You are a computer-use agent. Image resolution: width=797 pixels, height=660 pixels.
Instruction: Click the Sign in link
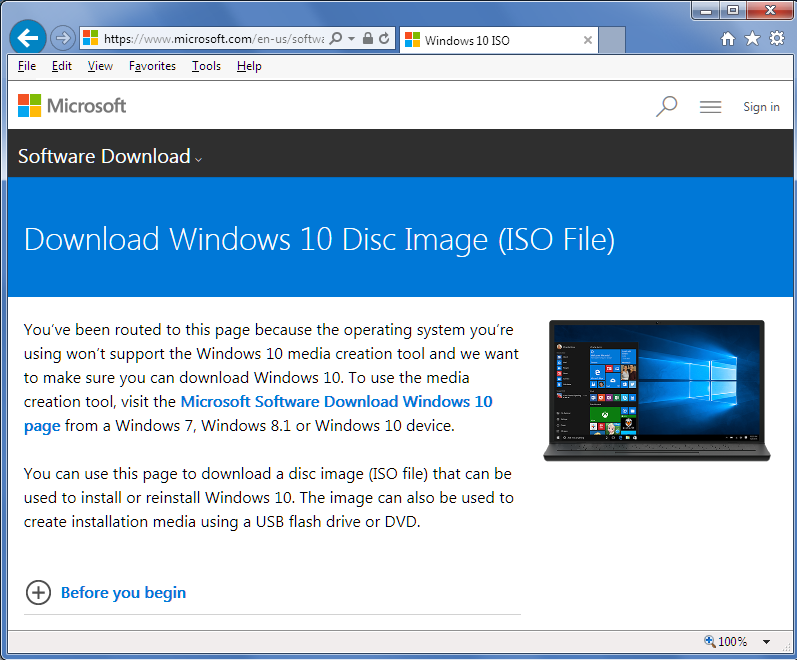[761, 107]
